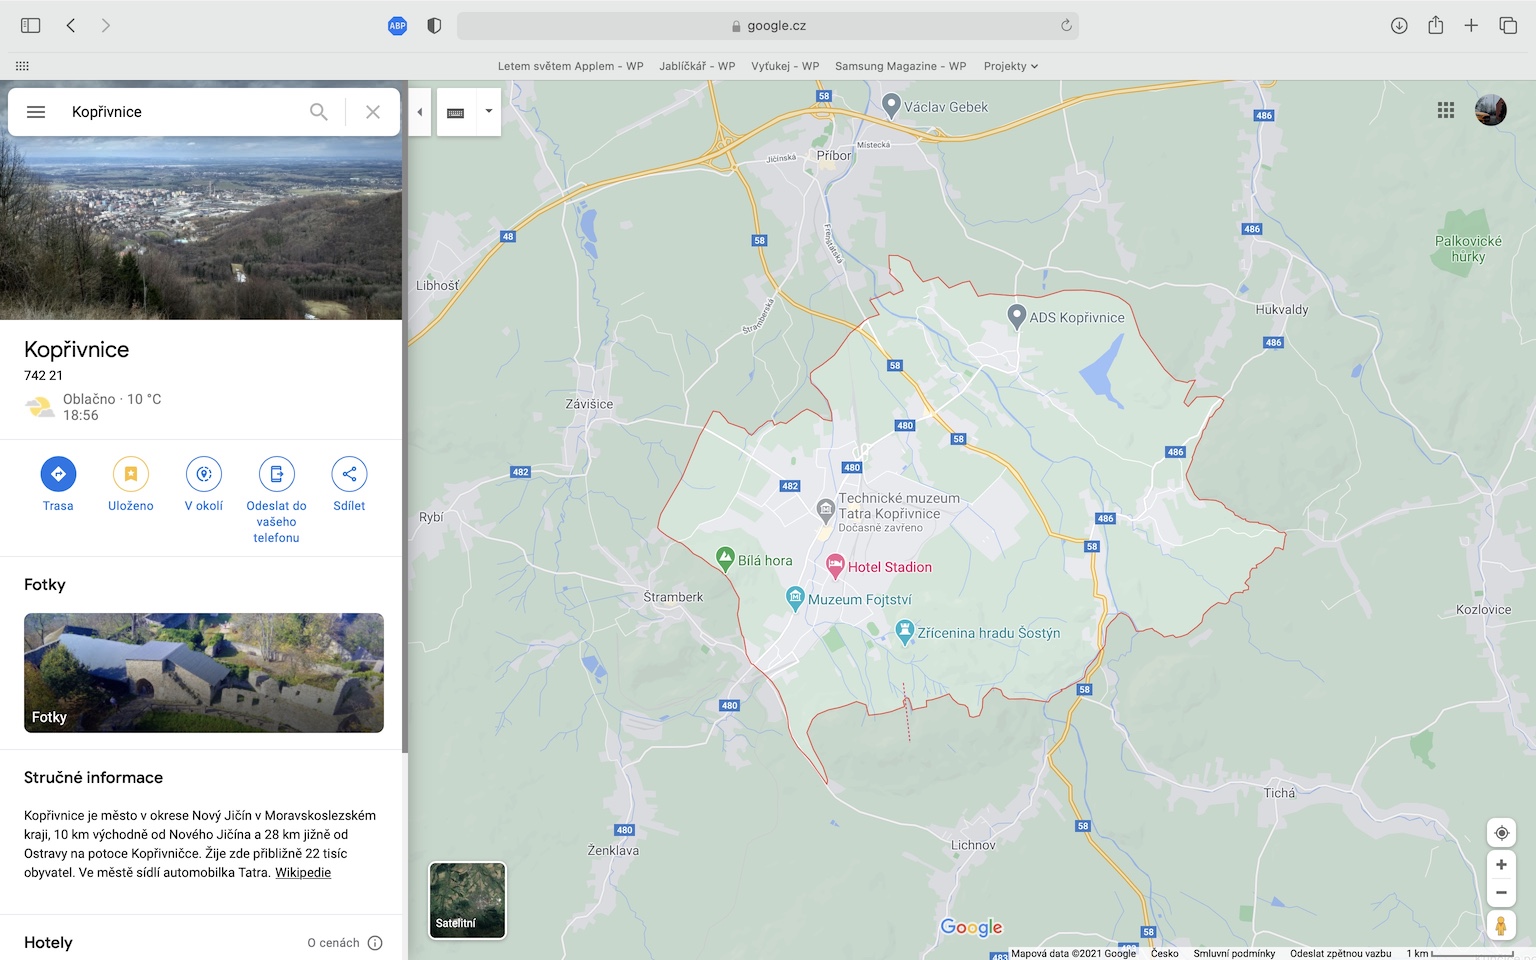Viewport: 1536px width, 960px height.
Task: Open the Google Maps hamburger menu
Action: (36, 112)
